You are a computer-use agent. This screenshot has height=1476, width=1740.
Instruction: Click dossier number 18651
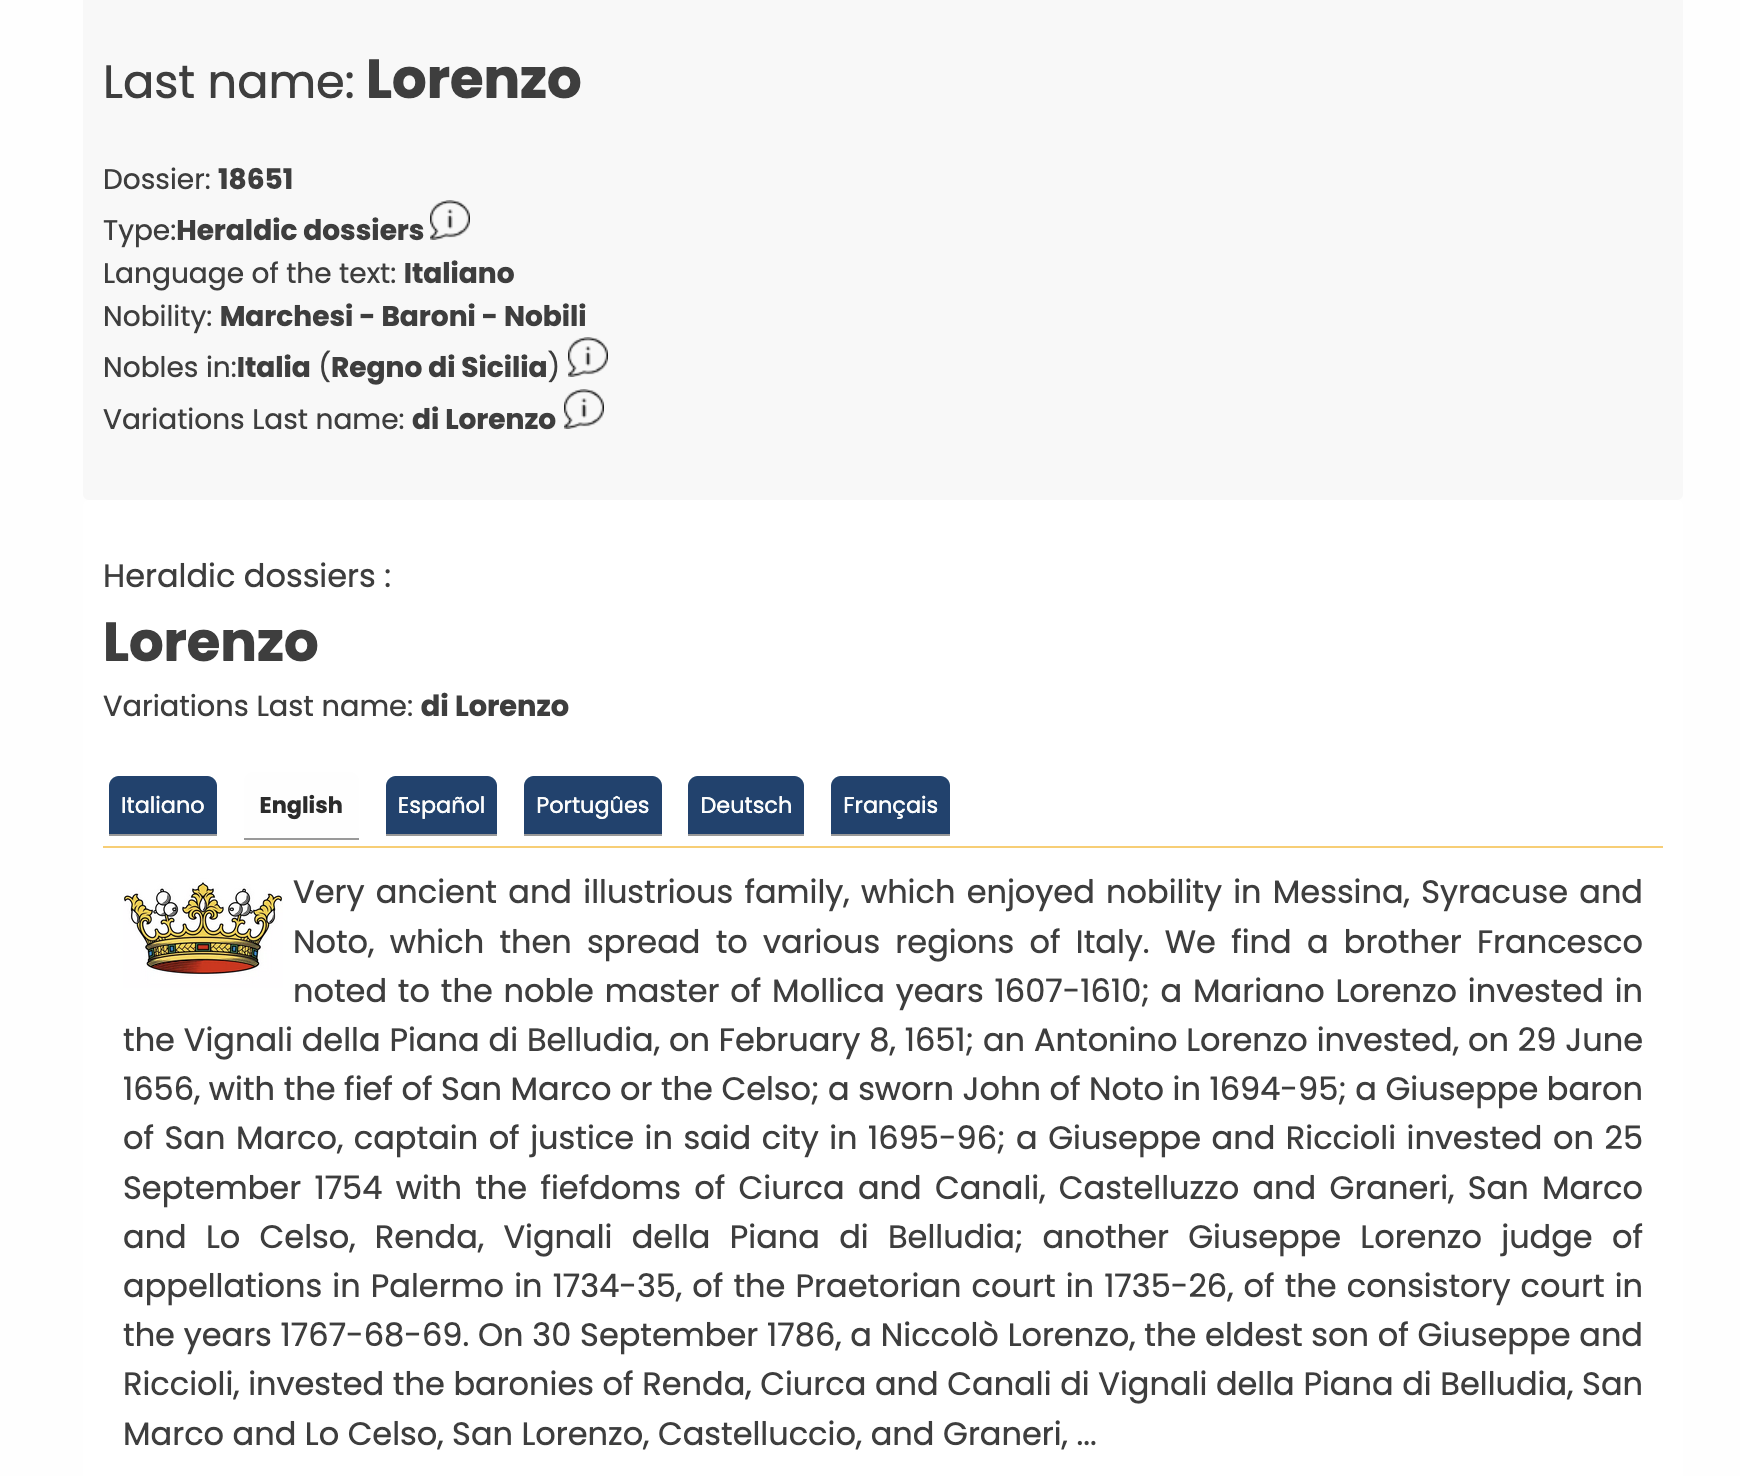pos(255,180)
